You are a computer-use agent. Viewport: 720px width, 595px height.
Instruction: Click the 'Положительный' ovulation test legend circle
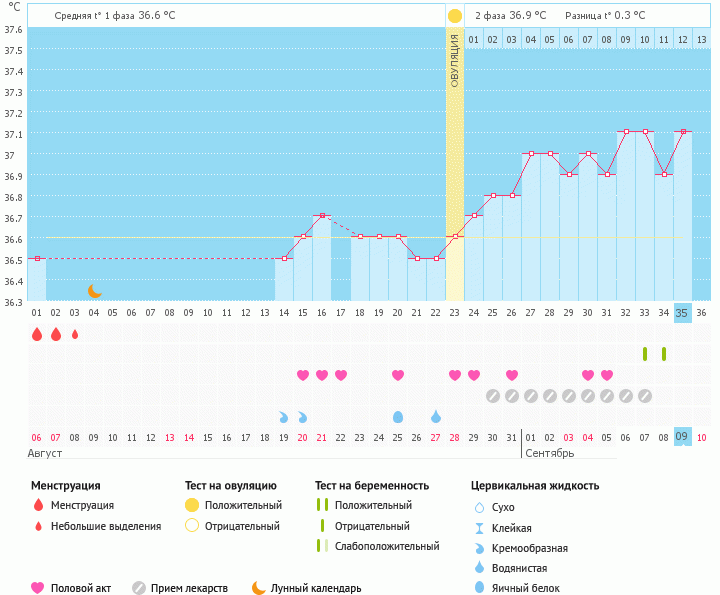(x=192, y=505)
